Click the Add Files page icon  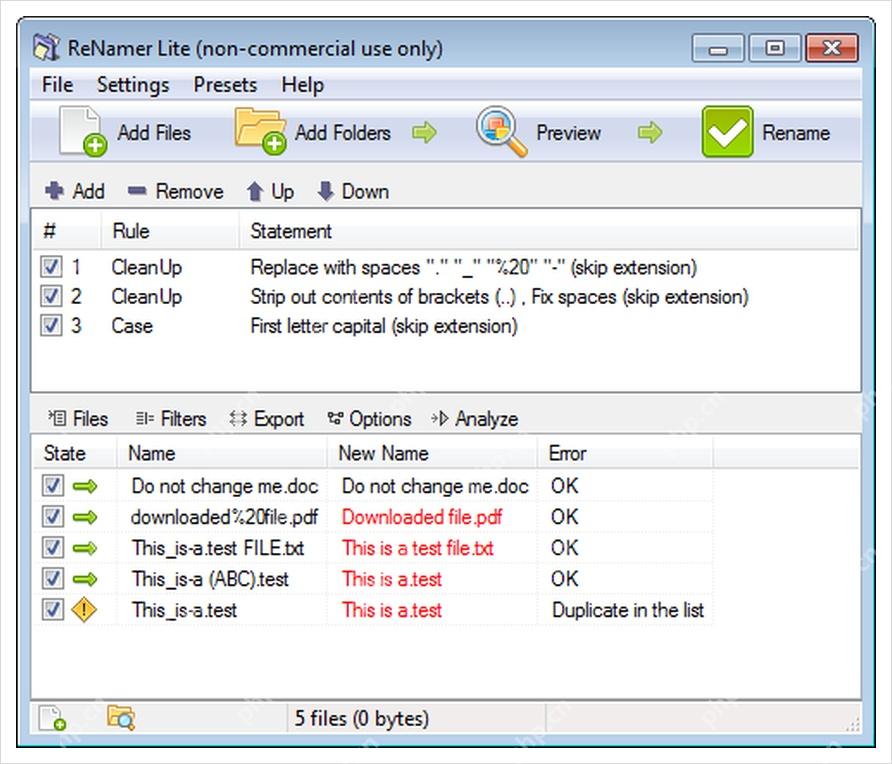(82, 131)
